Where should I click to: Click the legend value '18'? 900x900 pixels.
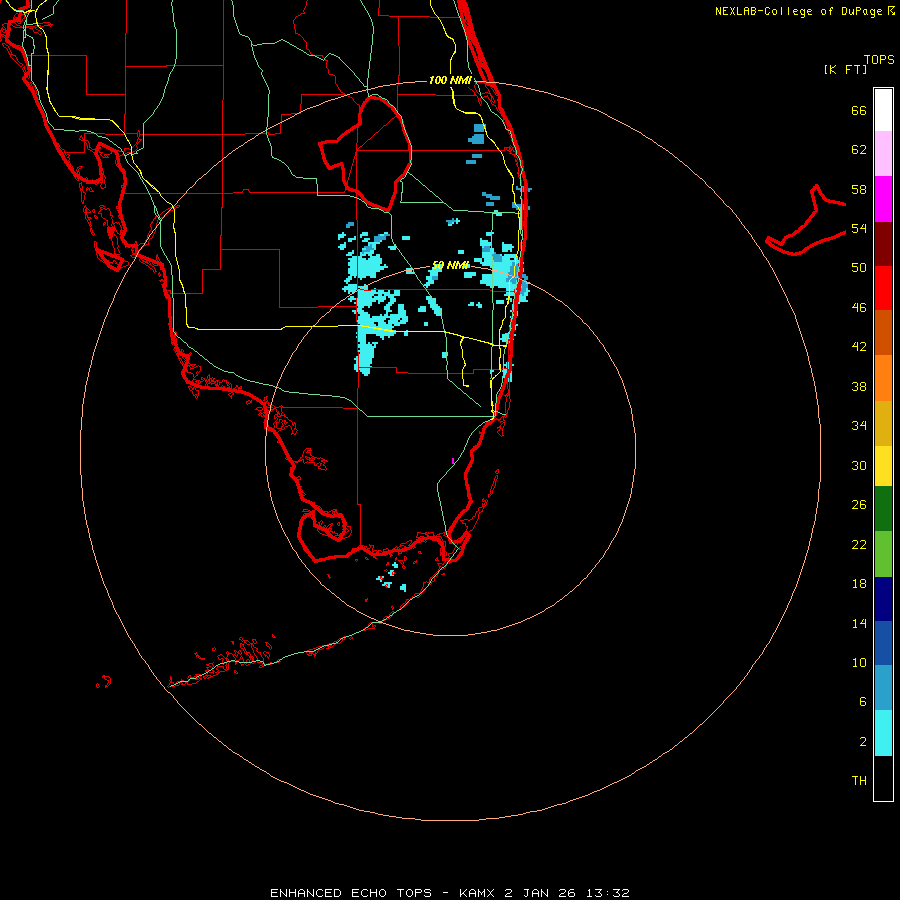pyautogui.click(x=859, y=584)
